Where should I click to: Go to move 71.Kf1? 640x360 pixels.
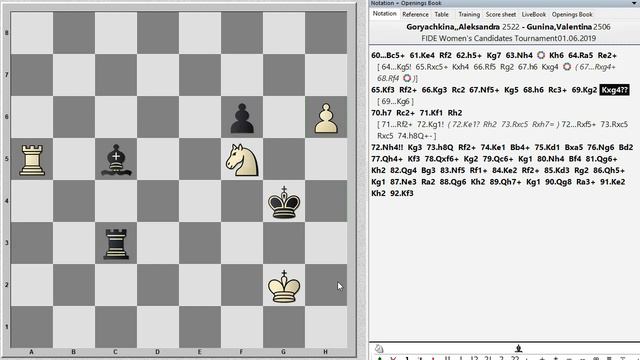point(431,113)
